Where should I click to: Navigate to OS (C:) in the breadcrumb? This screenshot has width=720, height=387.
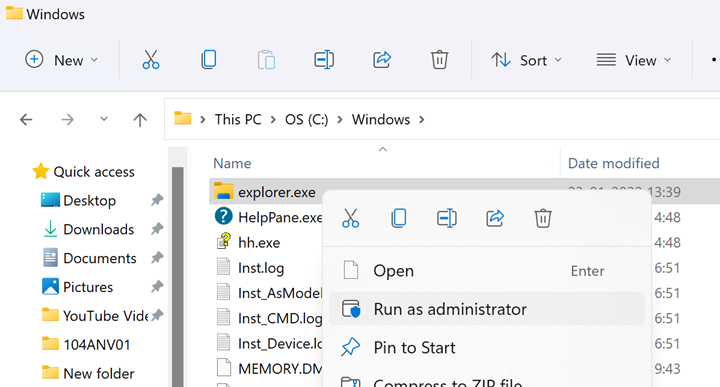pos(307,119)
